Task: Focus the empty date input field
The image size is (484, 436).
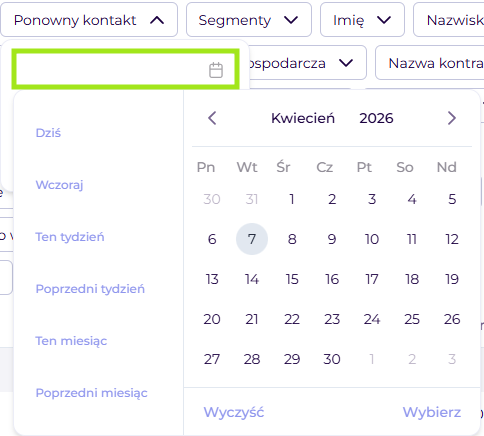Action: (126, 69)
